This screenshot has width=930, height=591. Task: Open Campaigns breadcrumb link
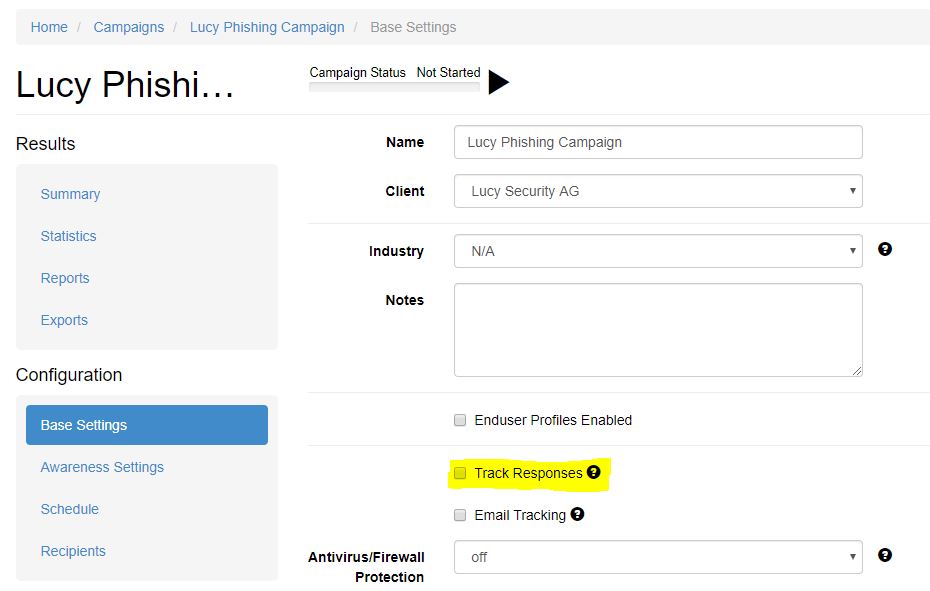pos(129,27)
